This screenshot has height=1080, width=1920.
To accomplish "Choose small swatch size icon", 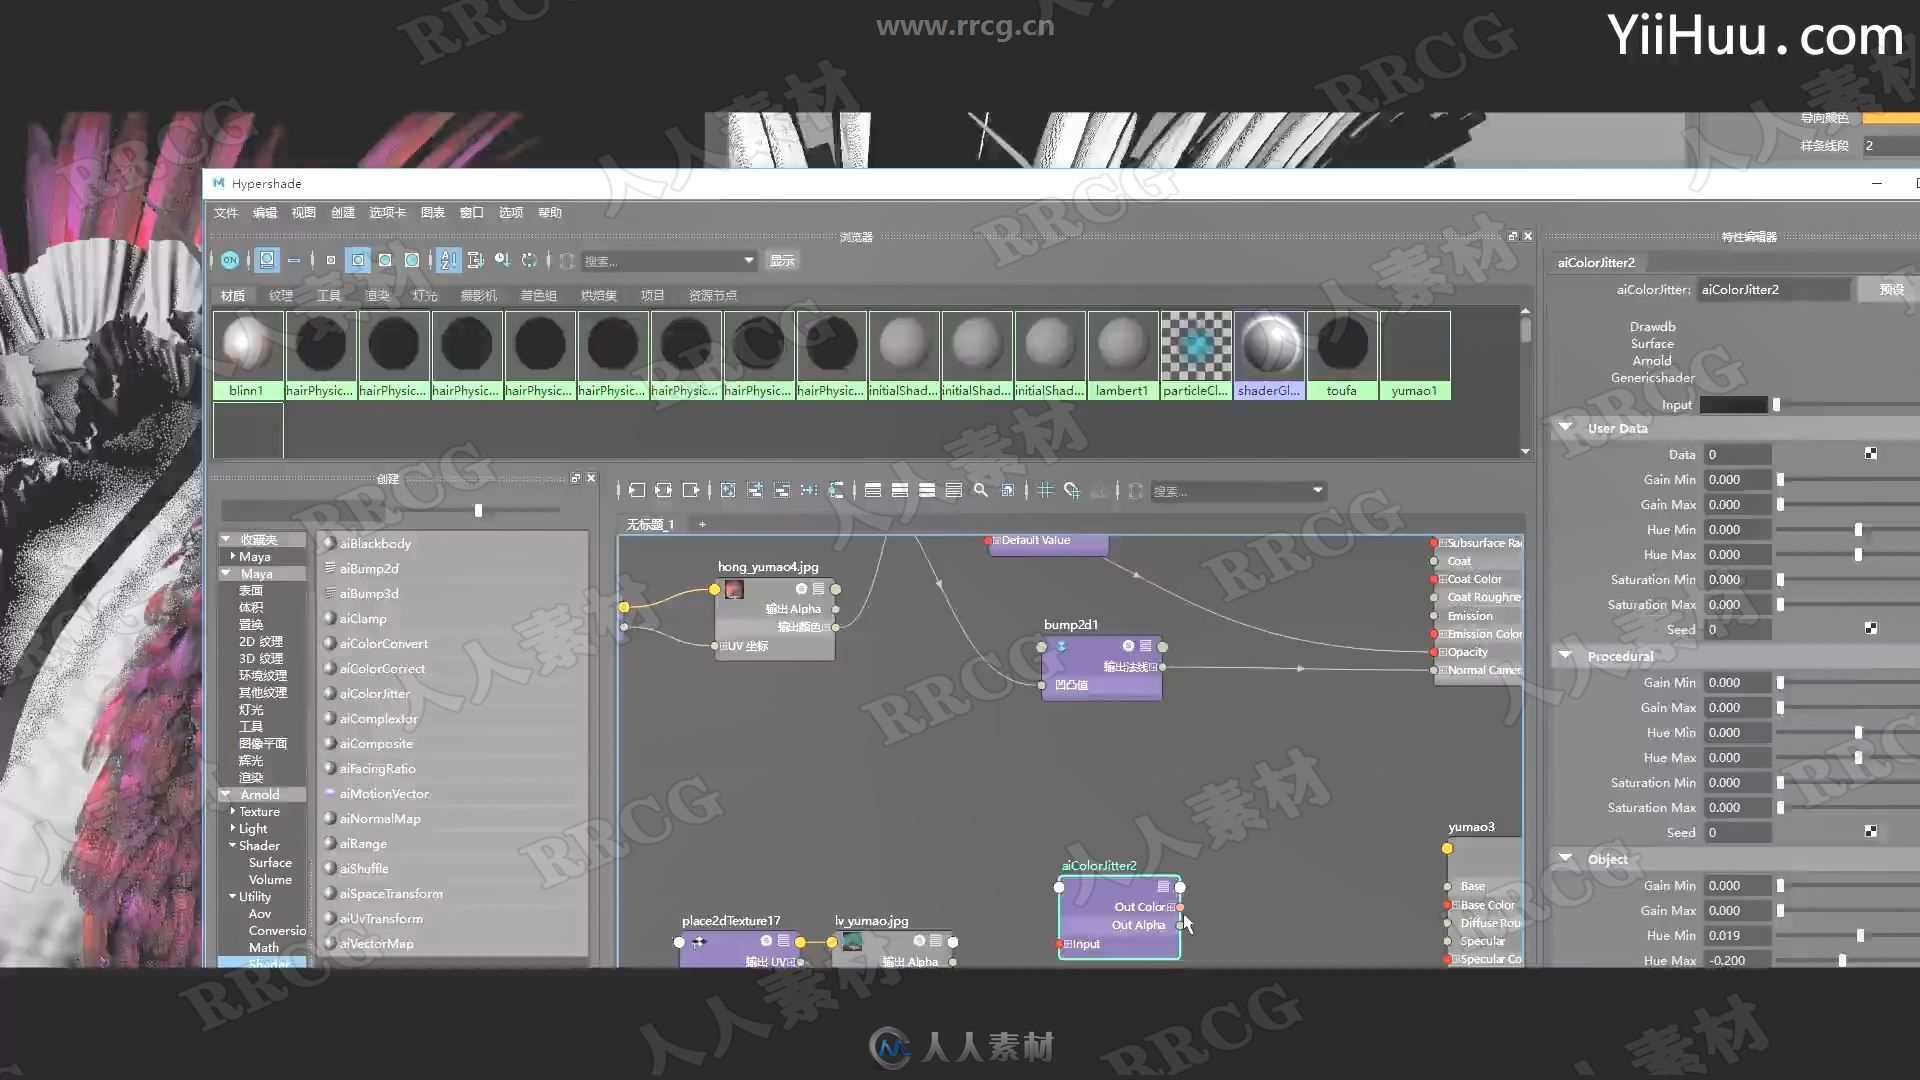I will [x=331, y=260].
